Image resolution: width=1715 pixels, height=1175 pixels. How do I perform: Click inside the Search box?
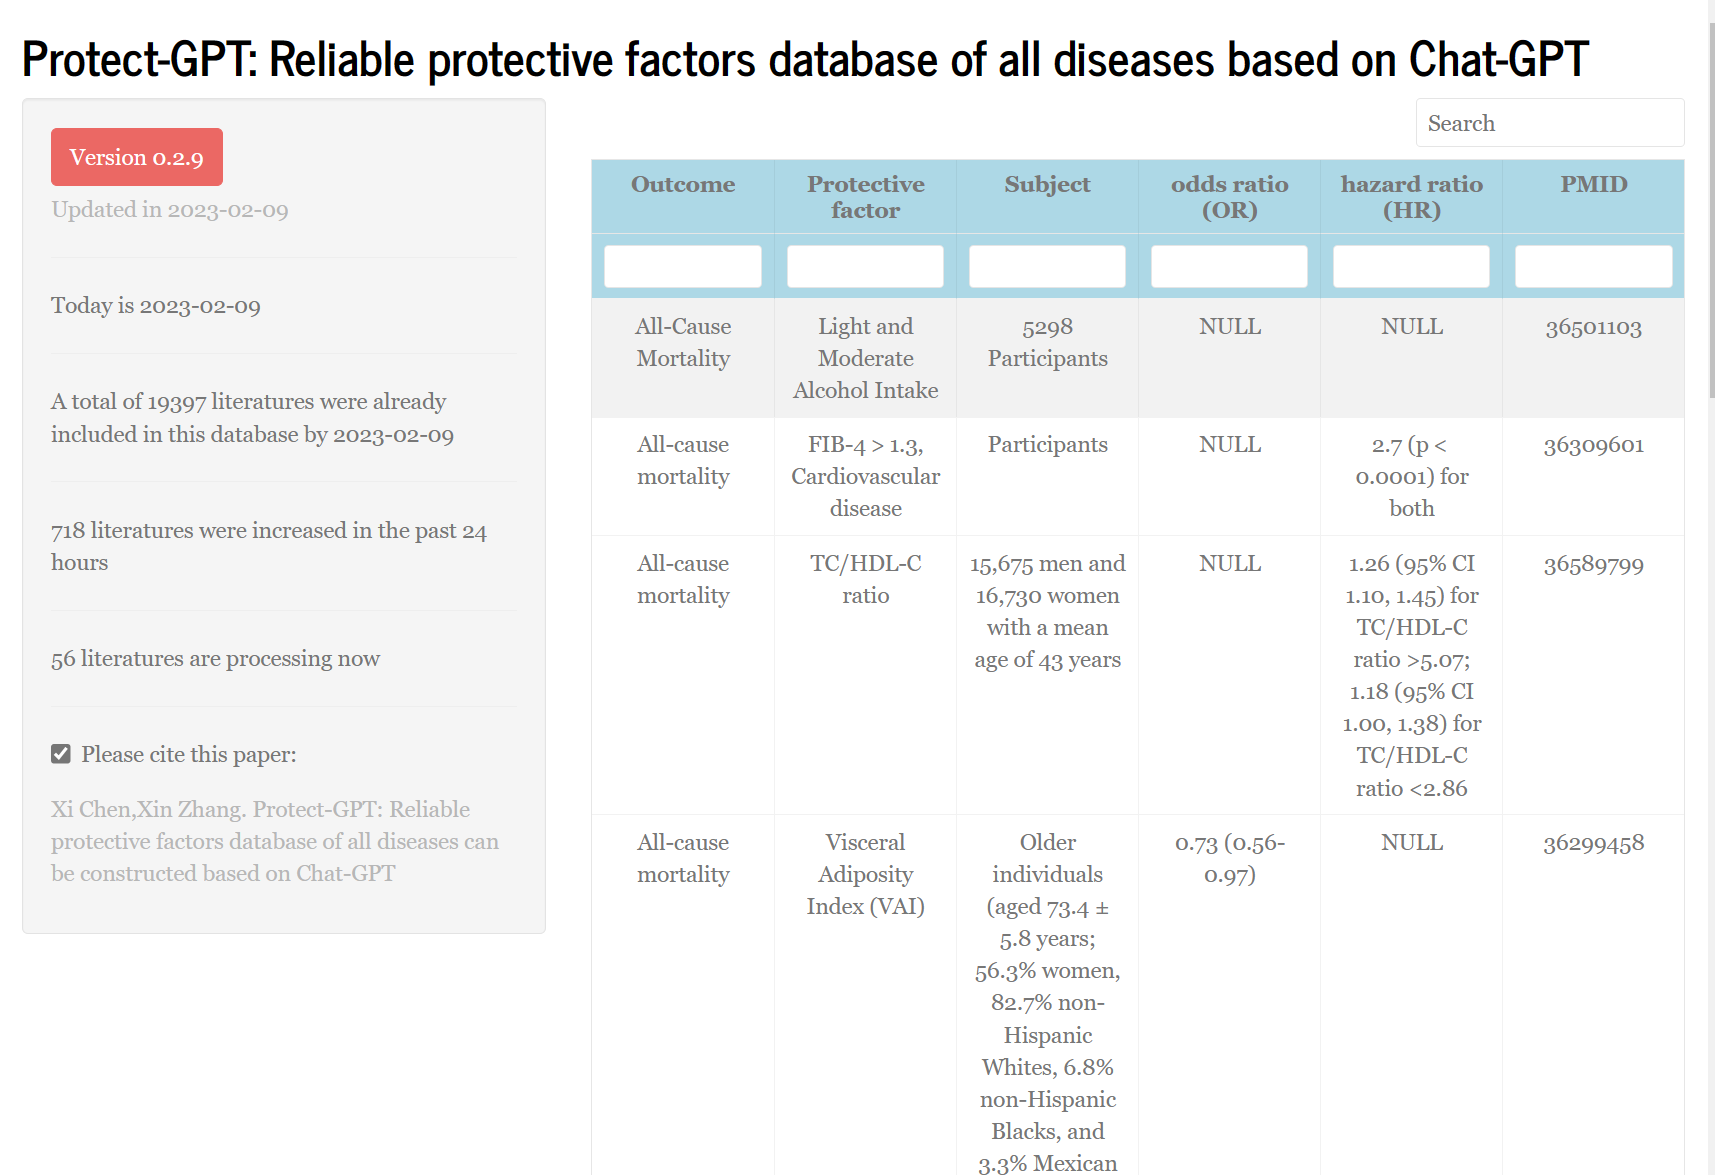click(x=1549, y=122)
